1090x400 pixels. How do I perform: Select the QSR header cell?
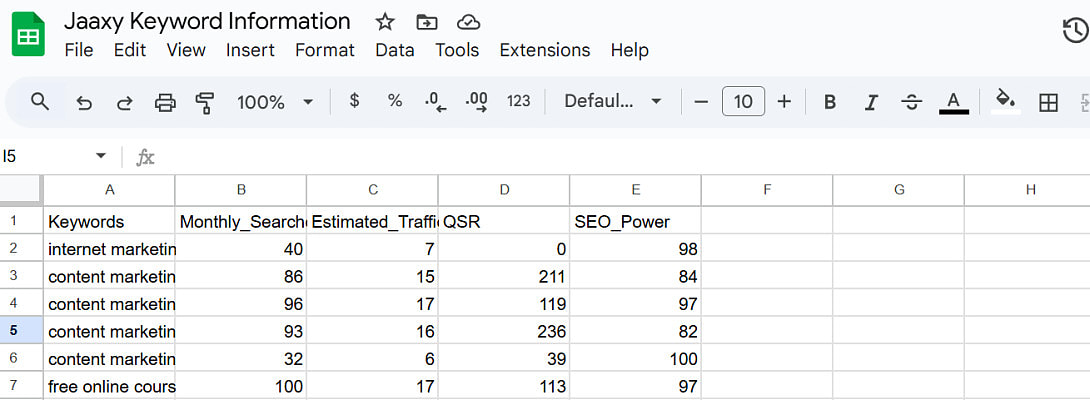504,222
